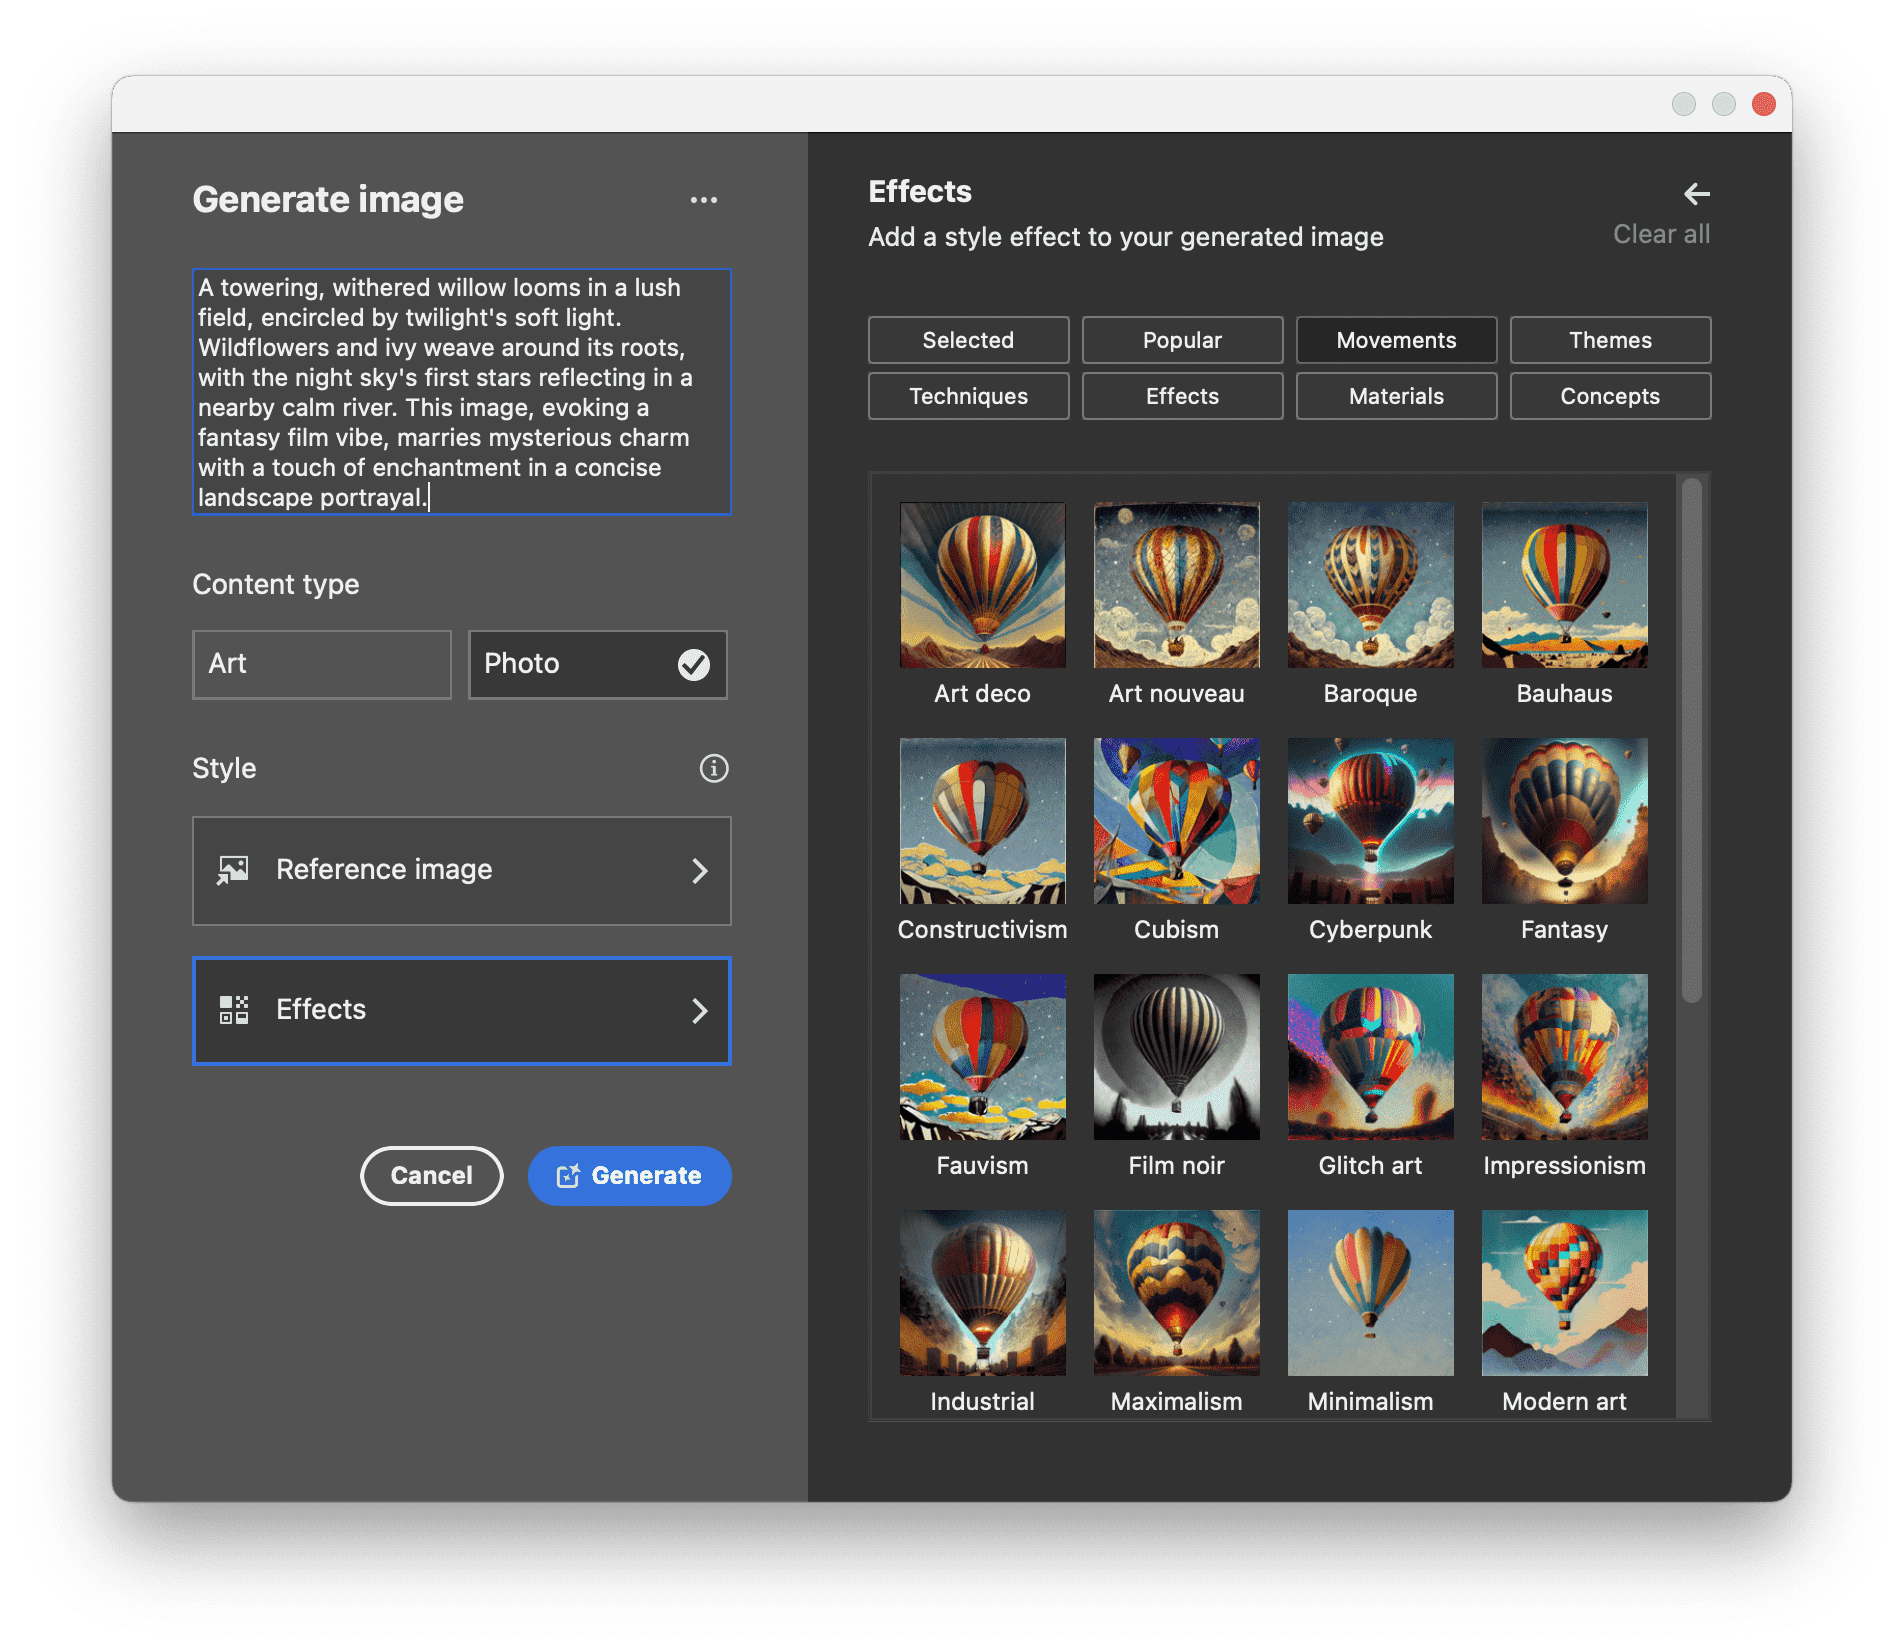Image resolution: width=1904 pixels, height=1650 pixels.
Task: Expand the Effects row chevron
Action: pos(700,1011)
